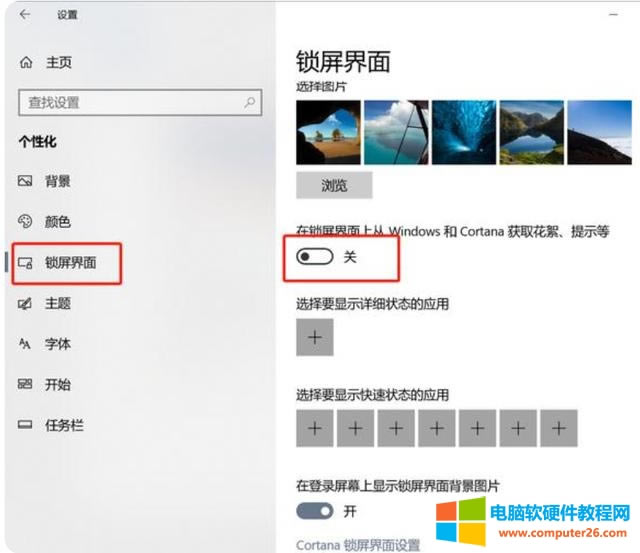This screenshot has height=553, width=640.
Task: Add last quick status app plus button
Action: coord(559,429)
